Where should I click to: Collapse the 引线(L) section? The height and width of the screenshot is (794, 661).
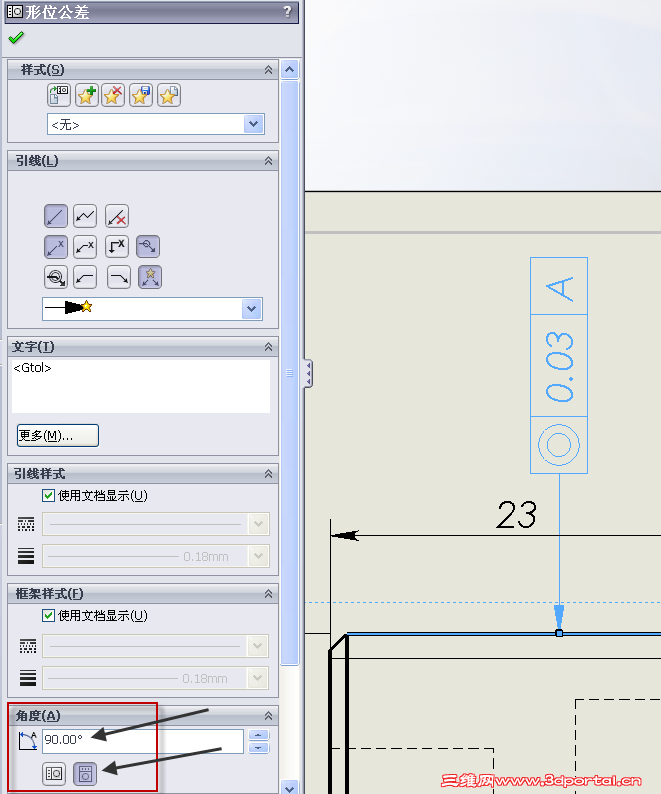(268, 161)
